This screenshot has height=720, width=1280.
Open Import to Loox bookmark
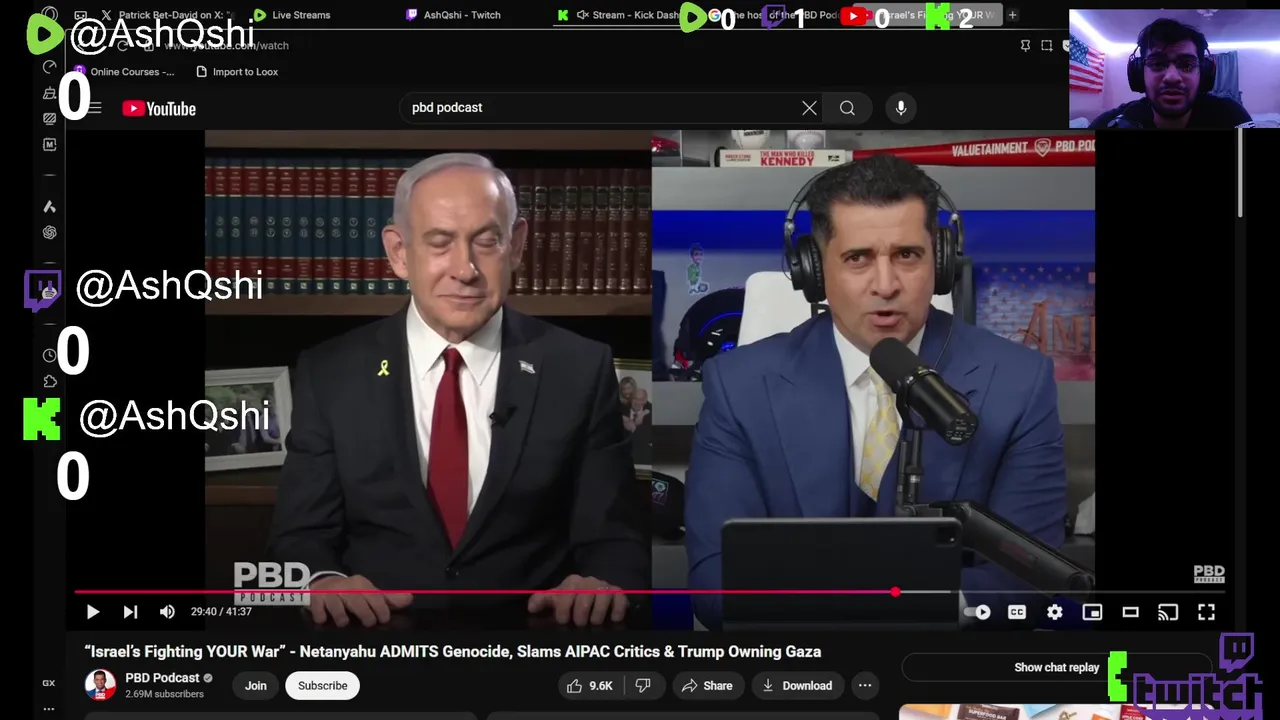click(x=237, y=72)
